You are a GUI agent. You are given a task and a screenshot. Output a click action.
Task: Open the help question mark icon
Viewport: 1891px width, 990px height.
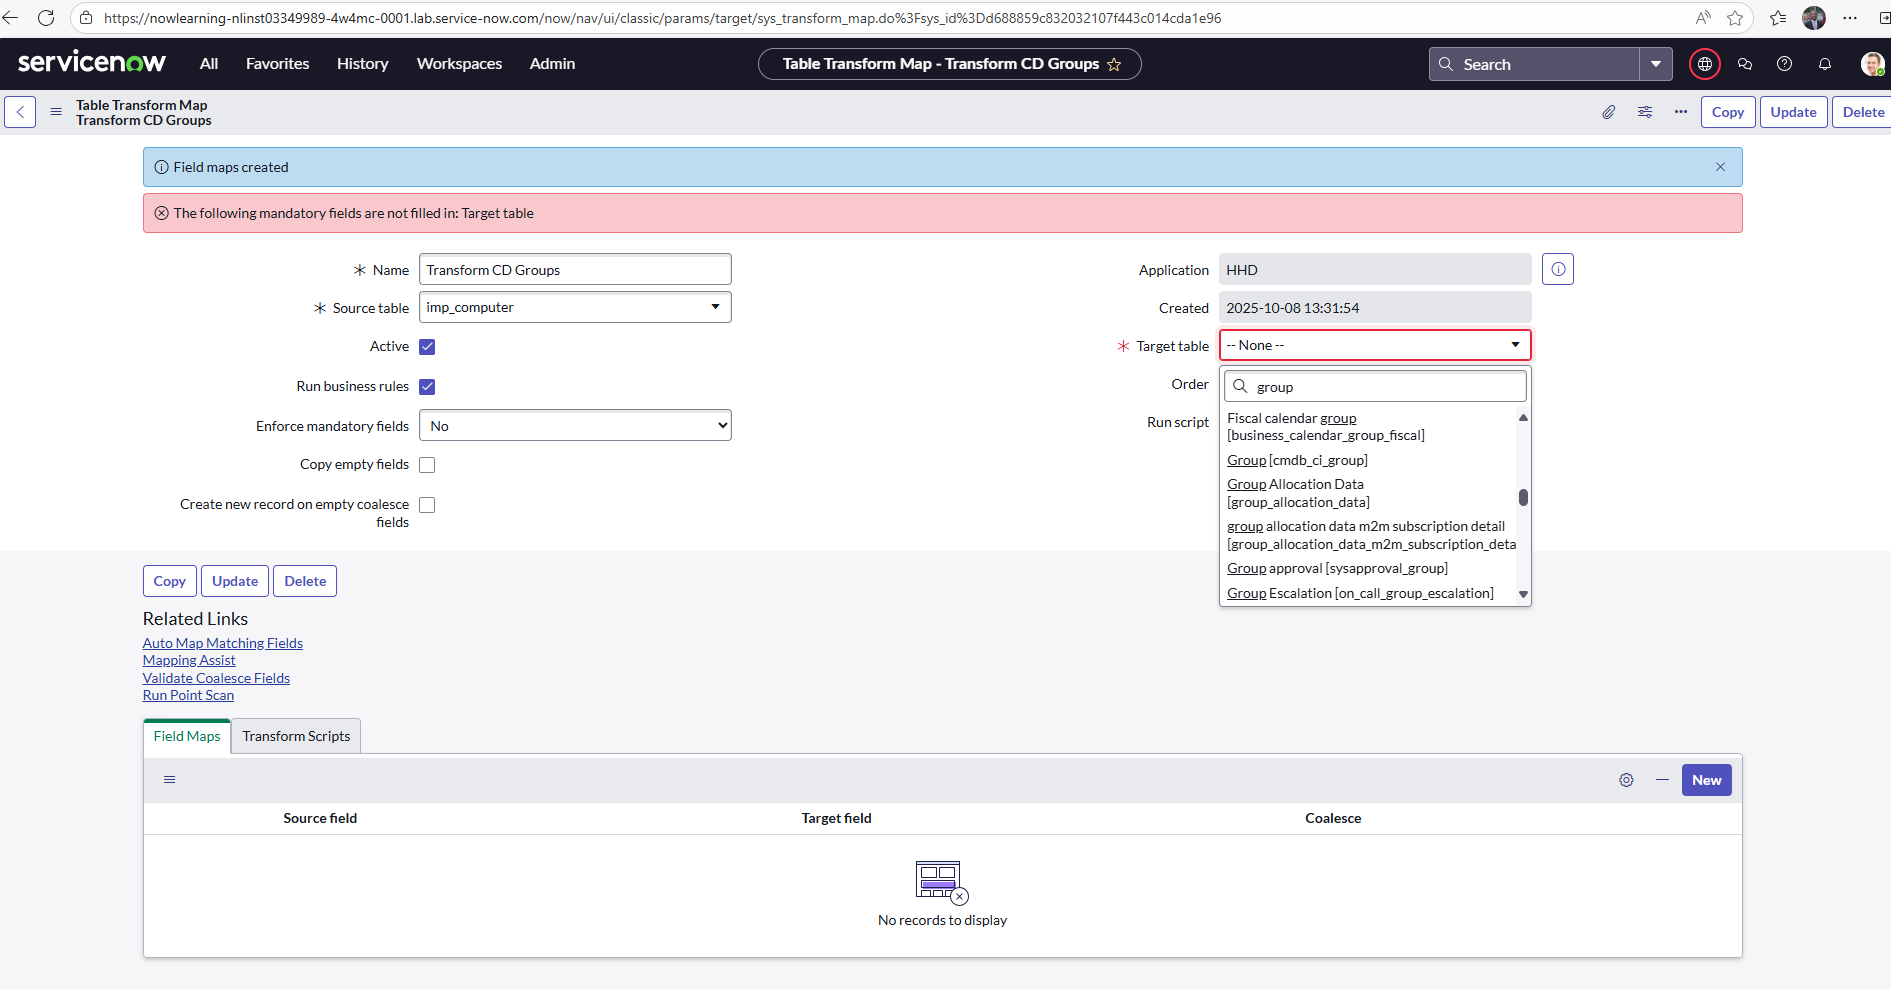tap(1784, 64)
